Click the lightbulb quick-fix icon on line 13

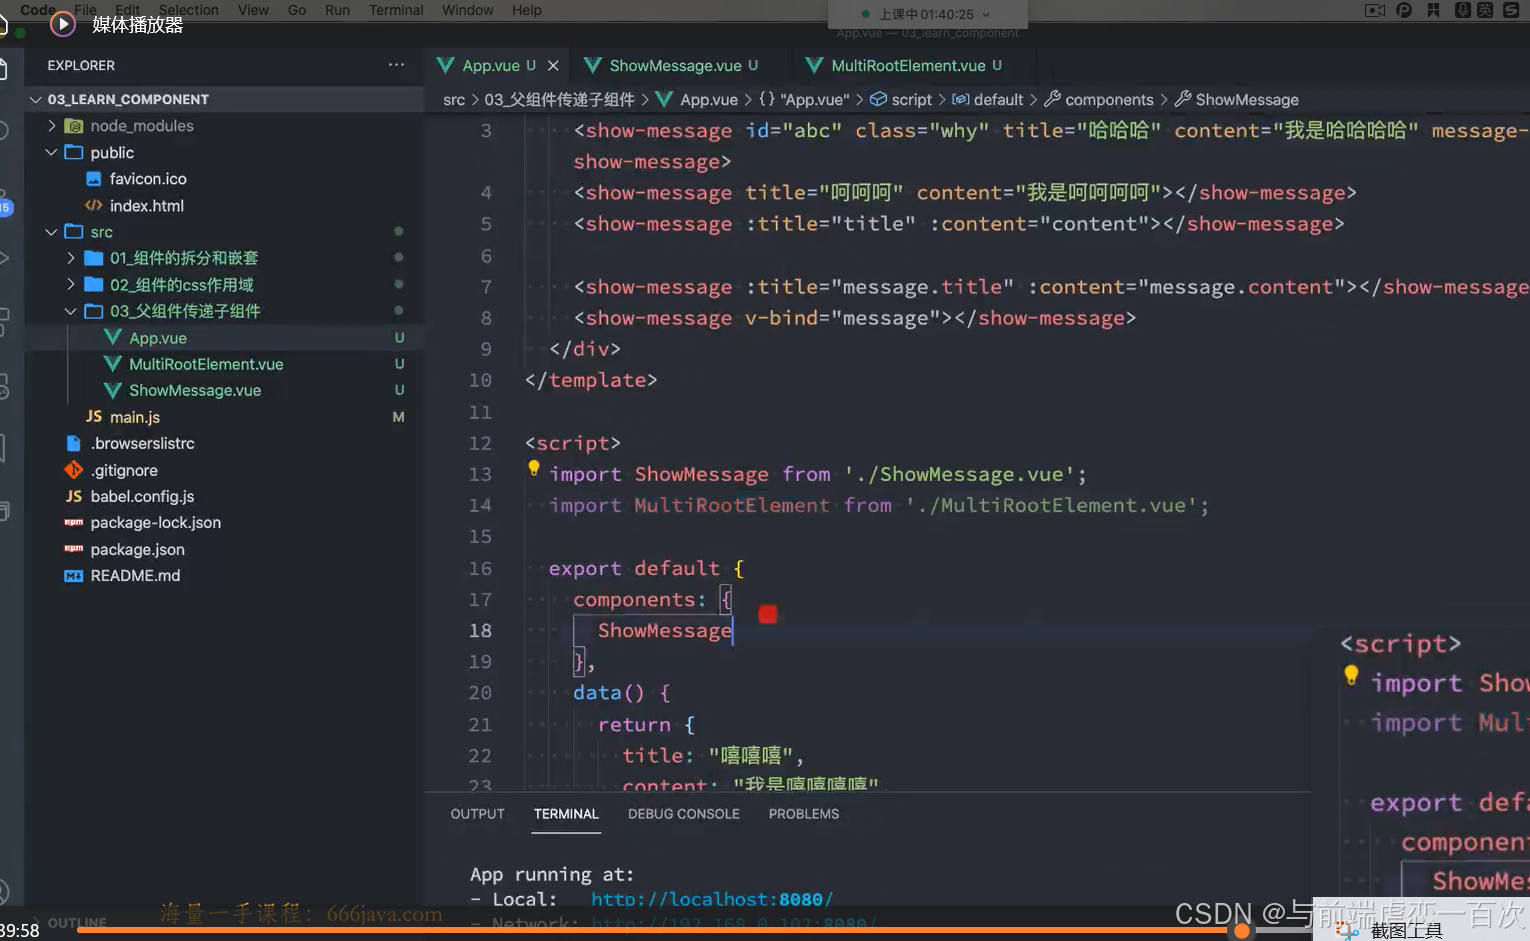(x=534, y=468)
